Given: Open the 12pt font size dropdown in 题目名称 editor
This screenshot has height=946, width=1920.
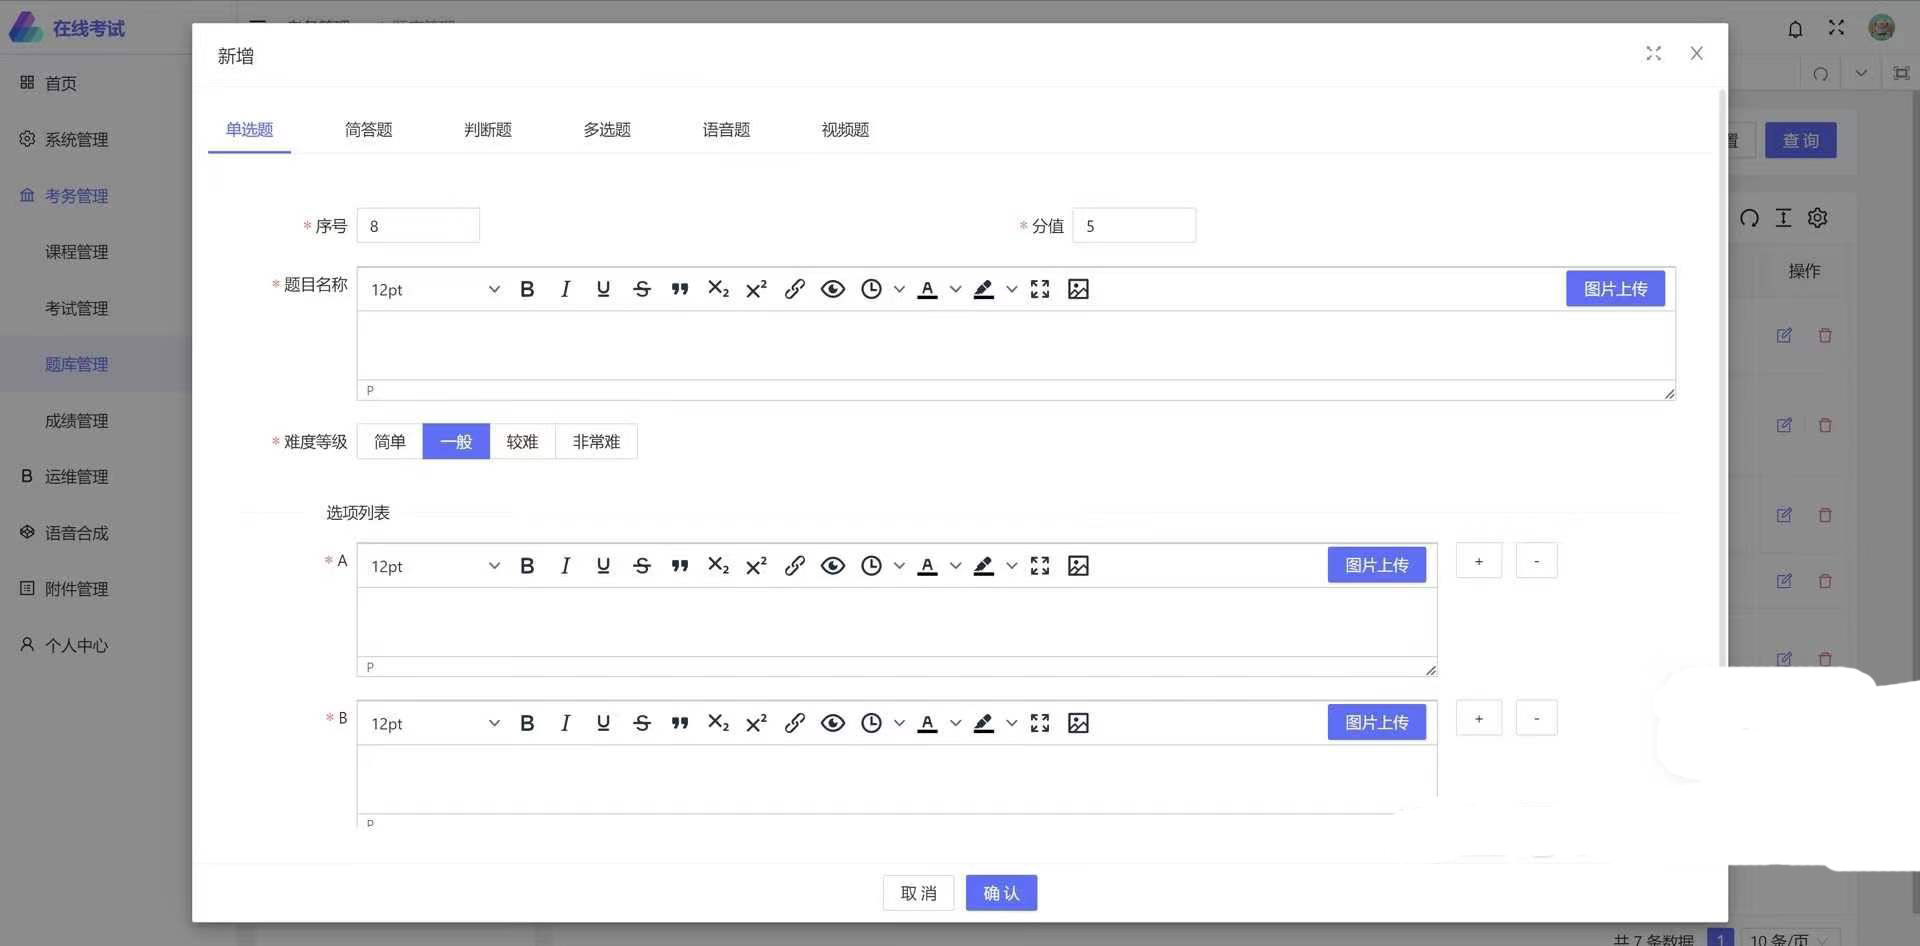Looking at the screenshot, I should [x=434, y=290].
